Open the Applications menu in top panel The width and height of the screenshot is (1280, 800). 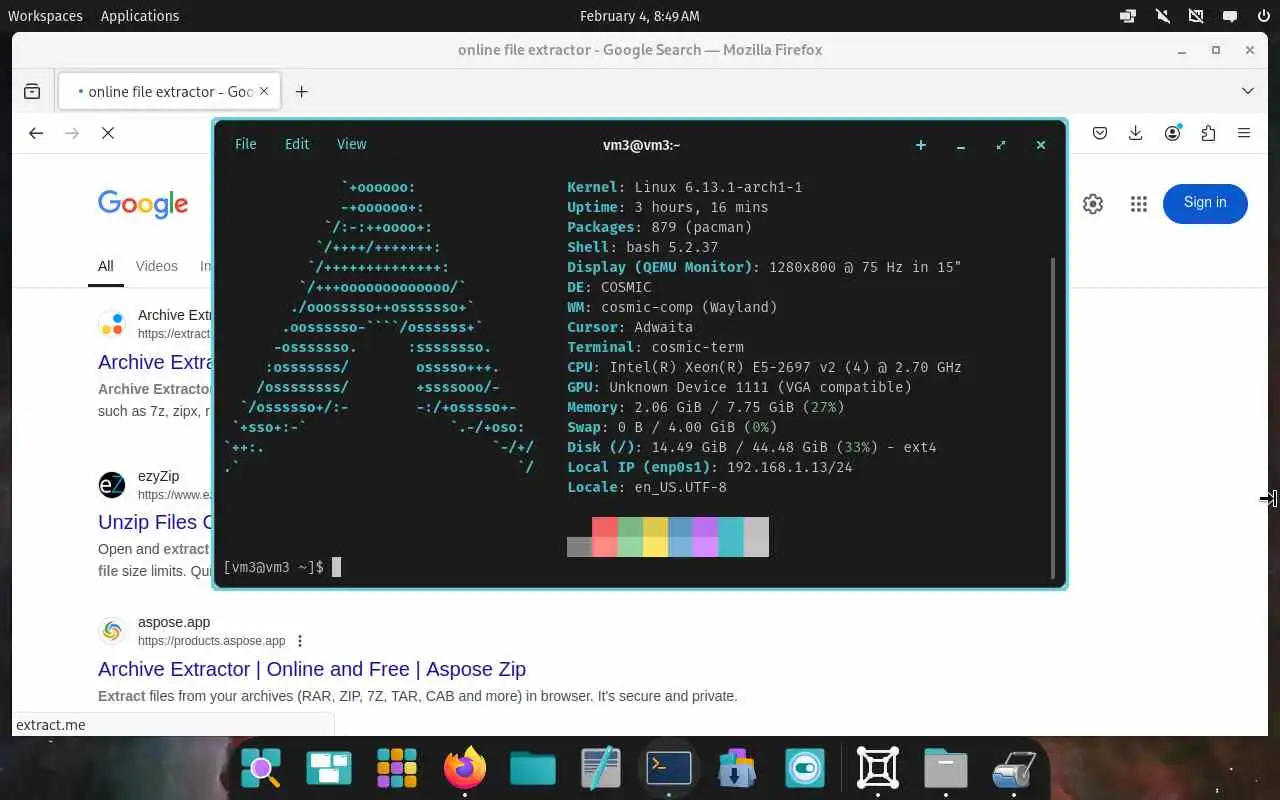click(x=140, y=16)
